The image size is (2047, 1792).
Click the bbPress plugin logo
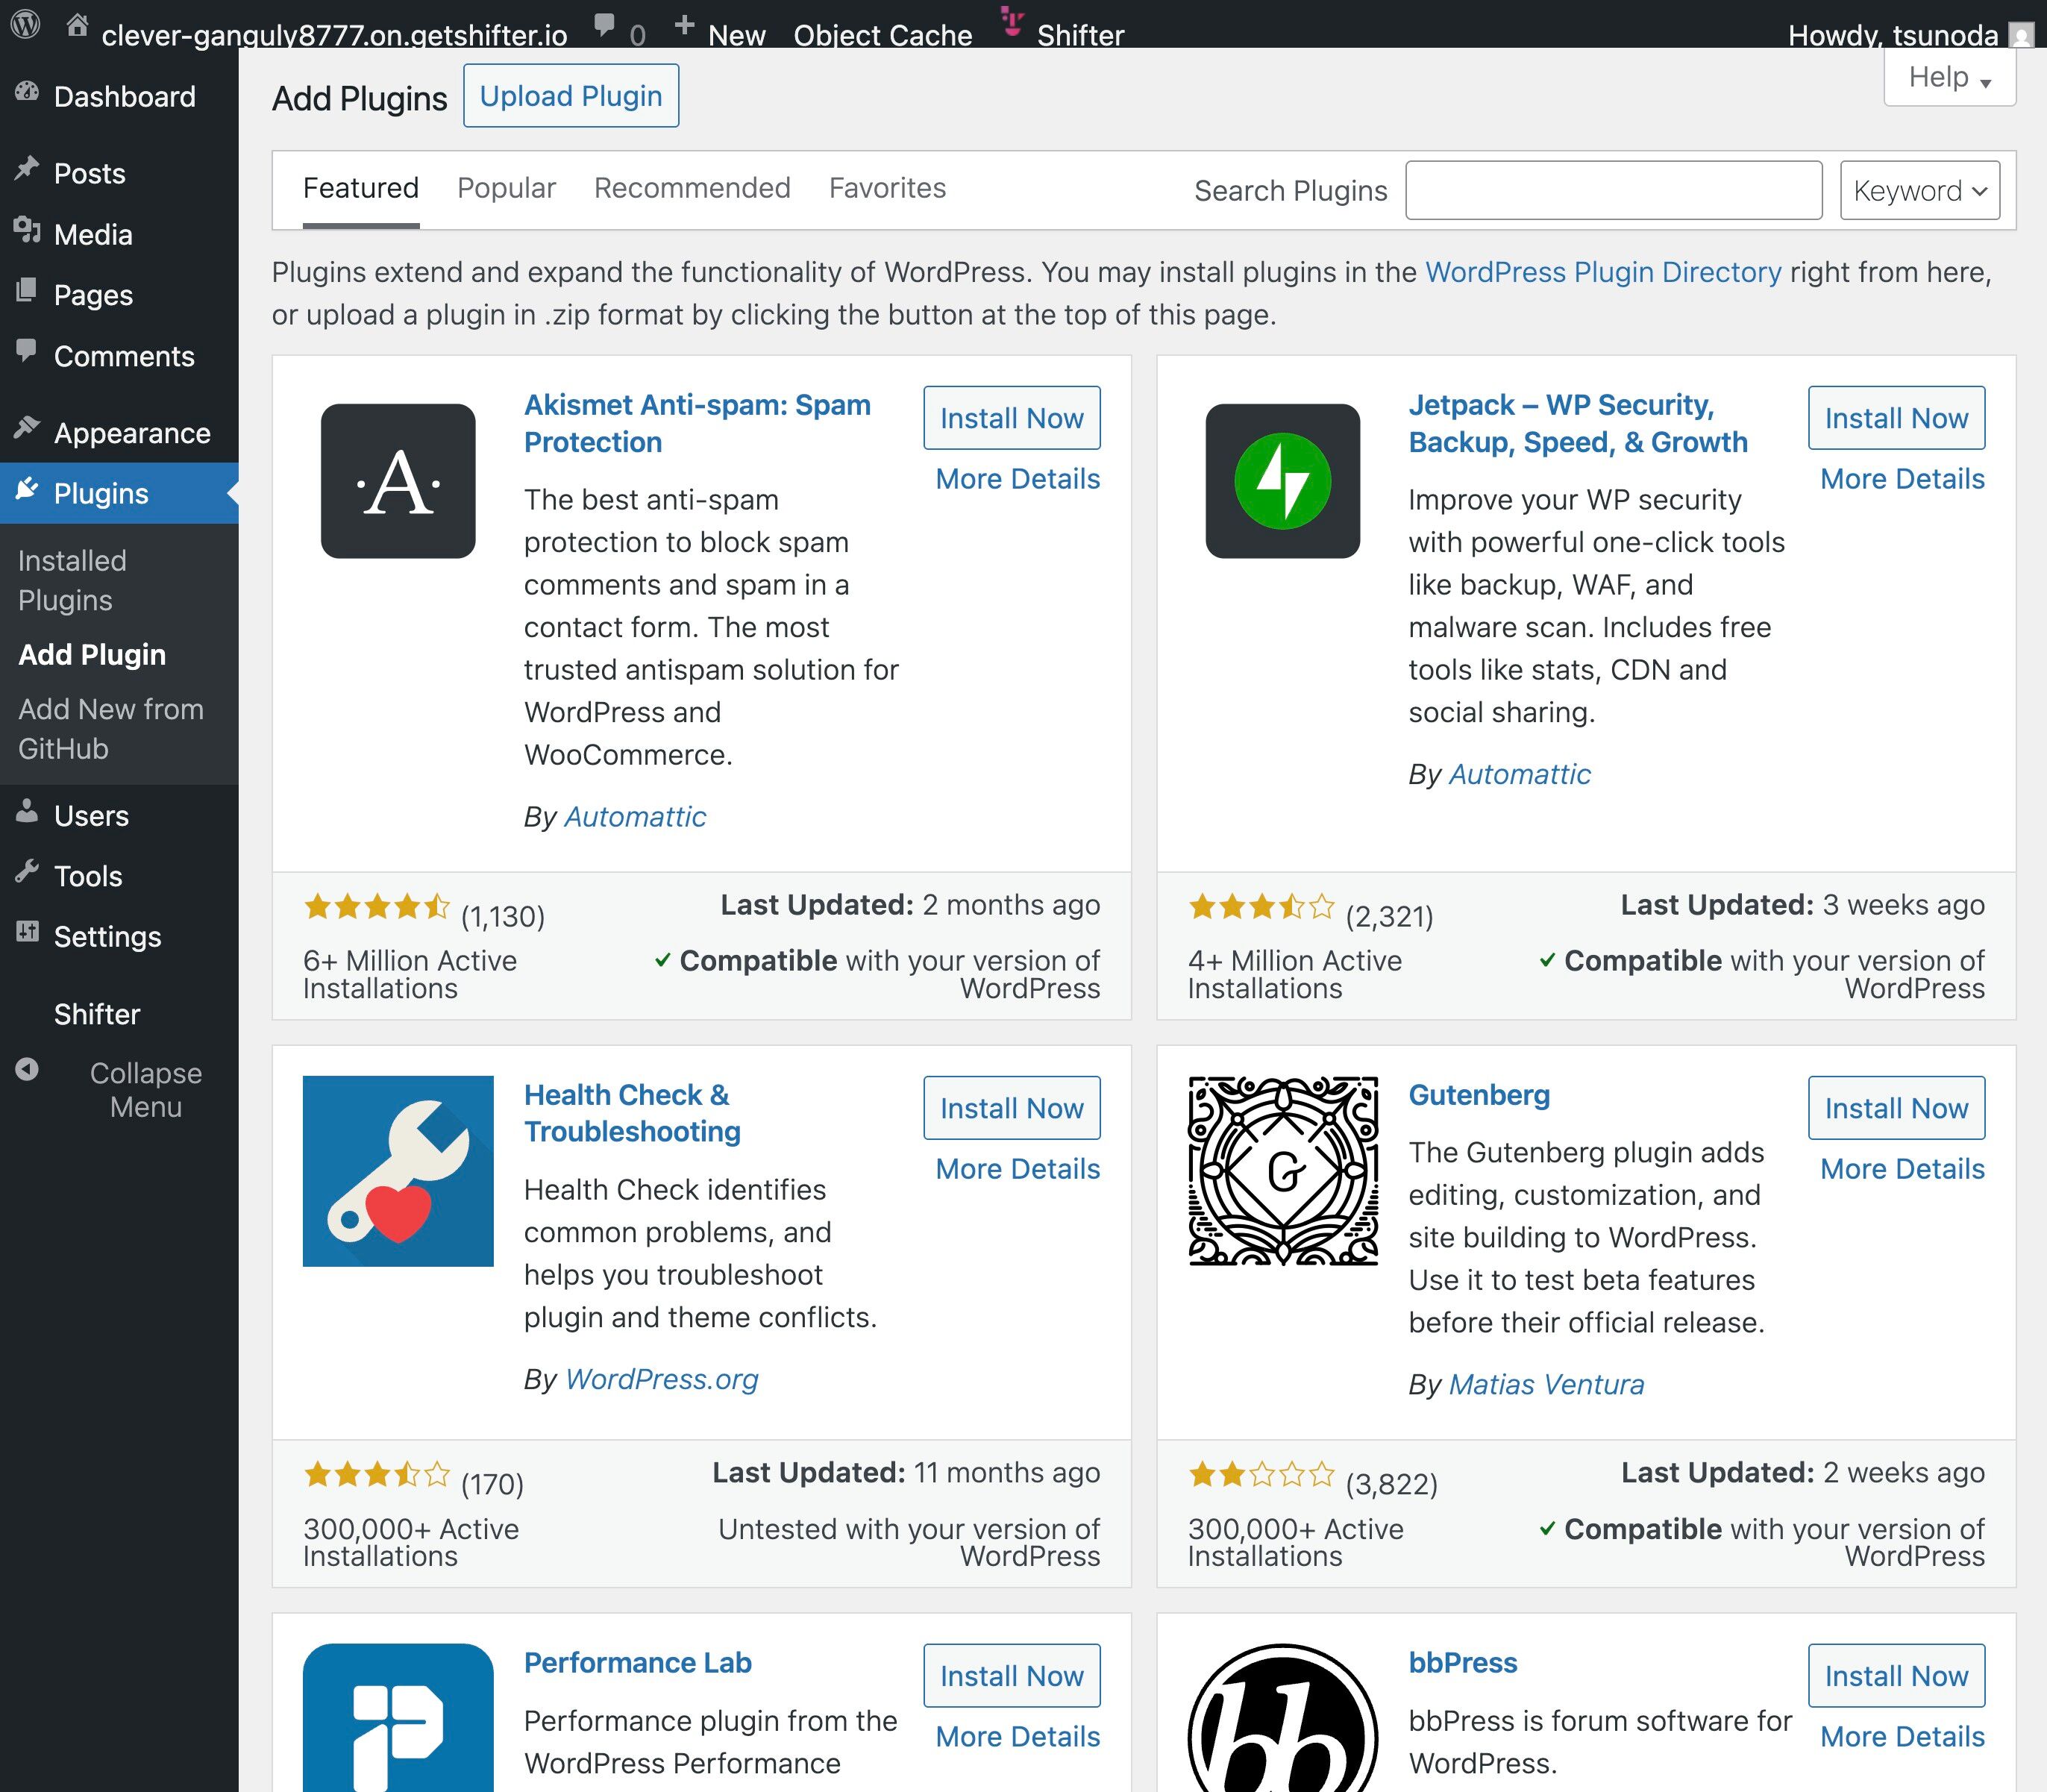pyautogui.click(x=1282, y=1720)
